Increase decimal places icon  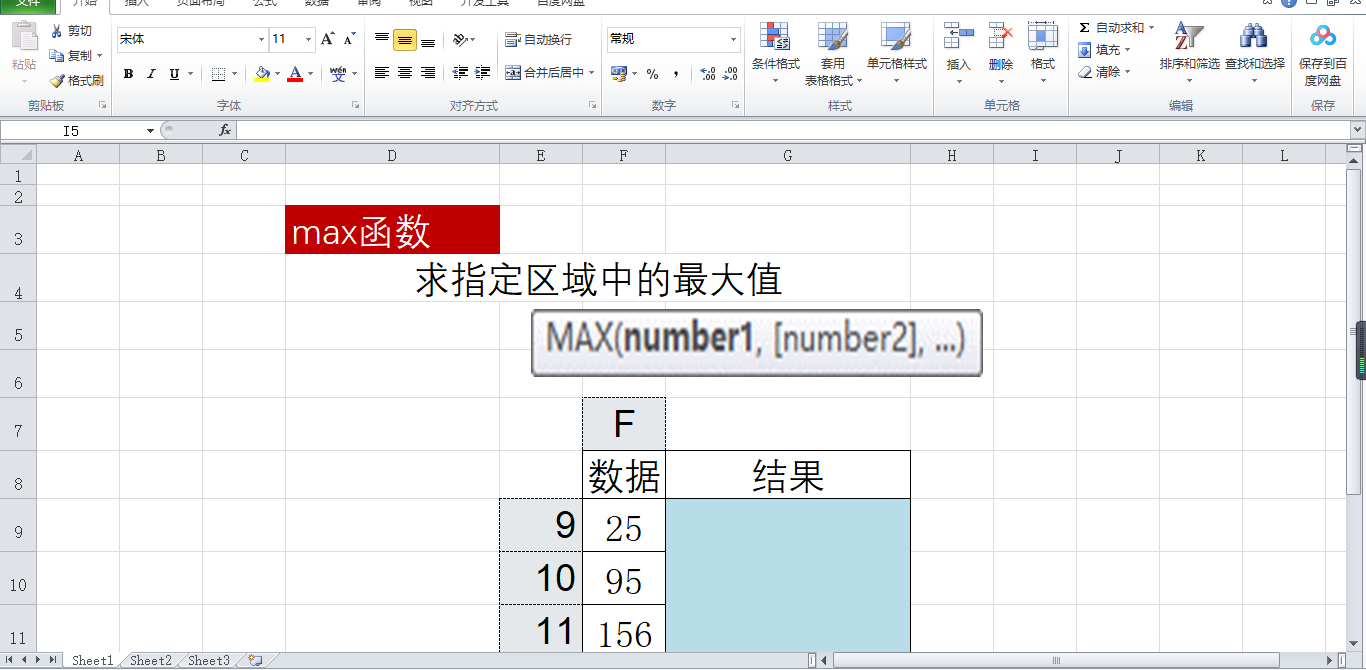click(708, 74)
